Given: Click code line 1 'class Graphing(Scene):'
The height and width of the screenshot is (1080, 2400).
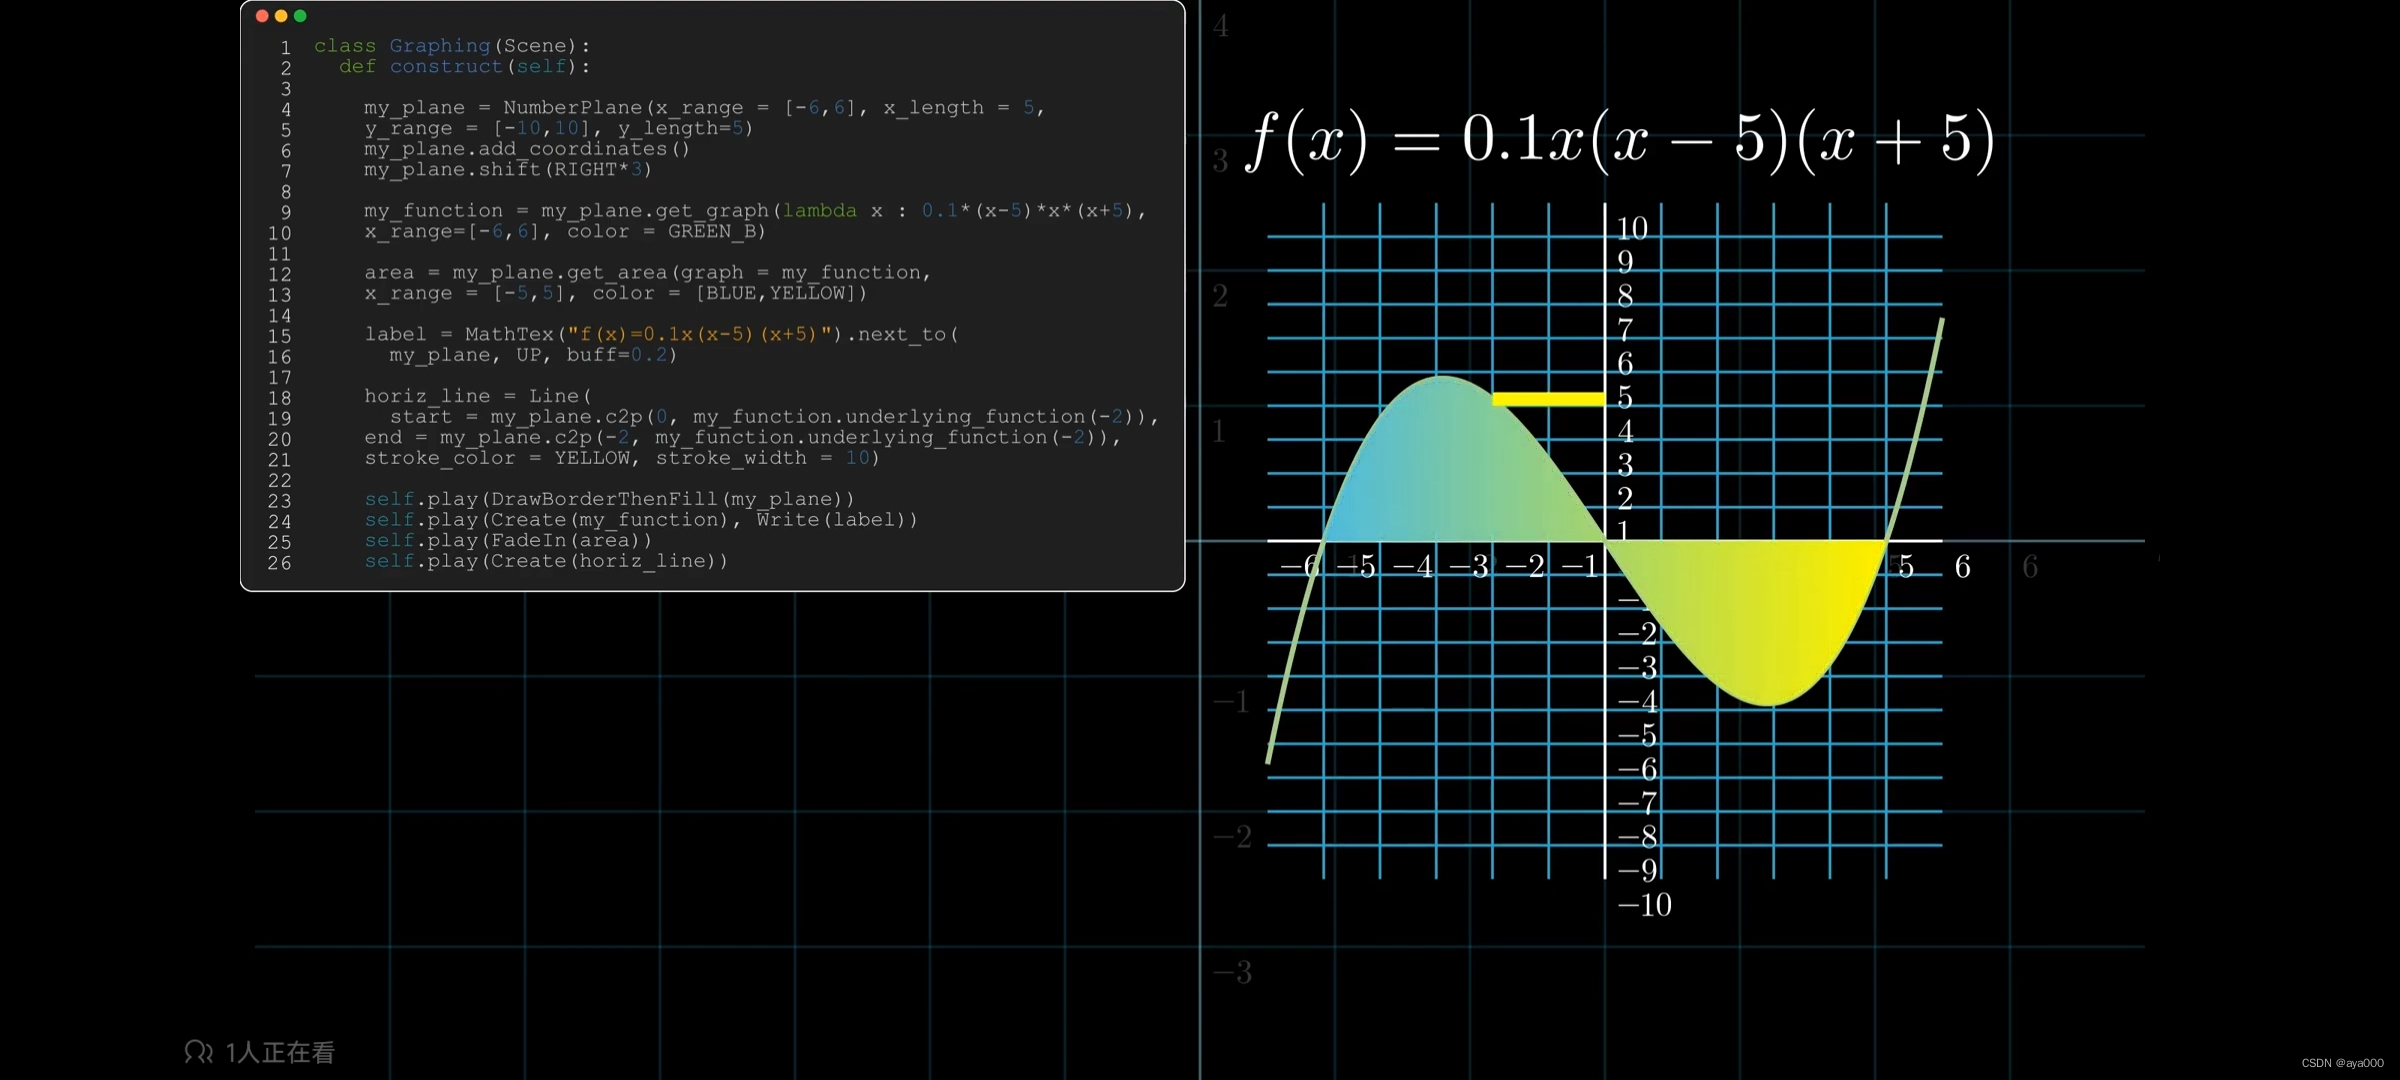Looking at the screenshot, I should pyautogui.click(x=452, y=46).
